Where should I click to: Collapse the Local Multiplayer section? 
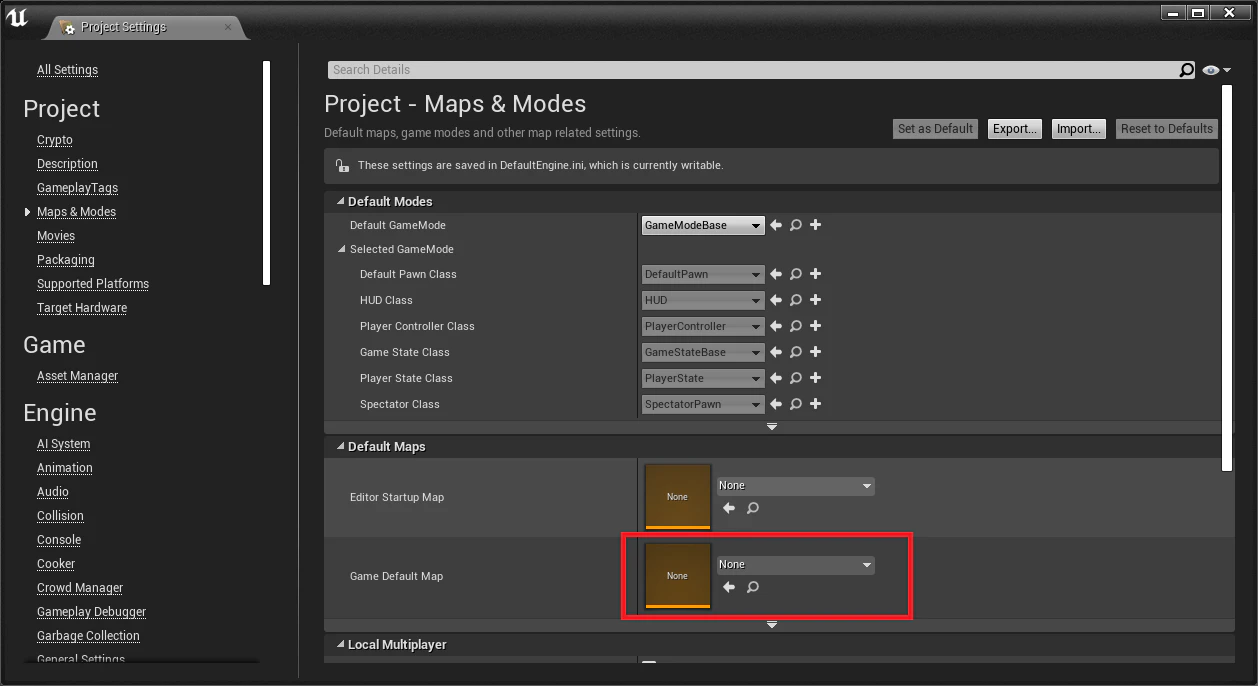[x=340, y=645]
